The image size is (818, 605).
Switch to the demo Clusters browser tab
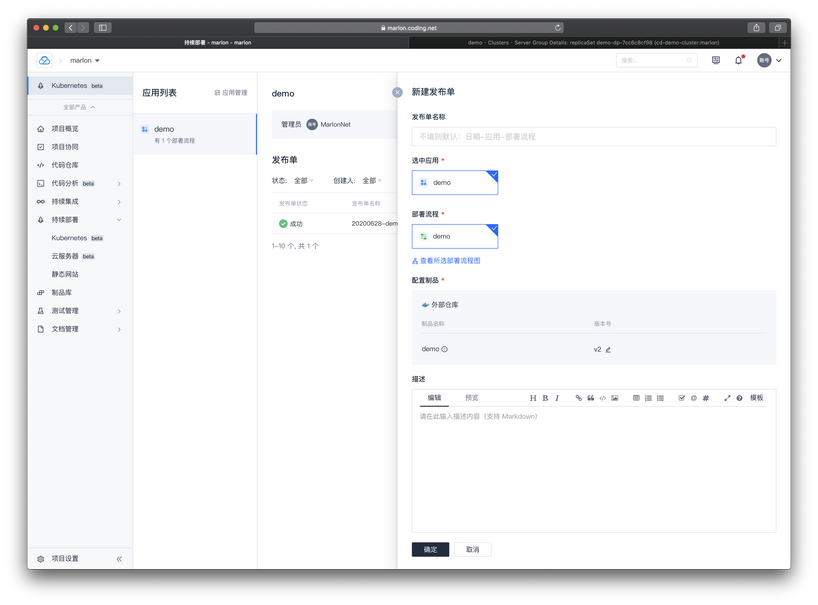(x=593, y=43)
